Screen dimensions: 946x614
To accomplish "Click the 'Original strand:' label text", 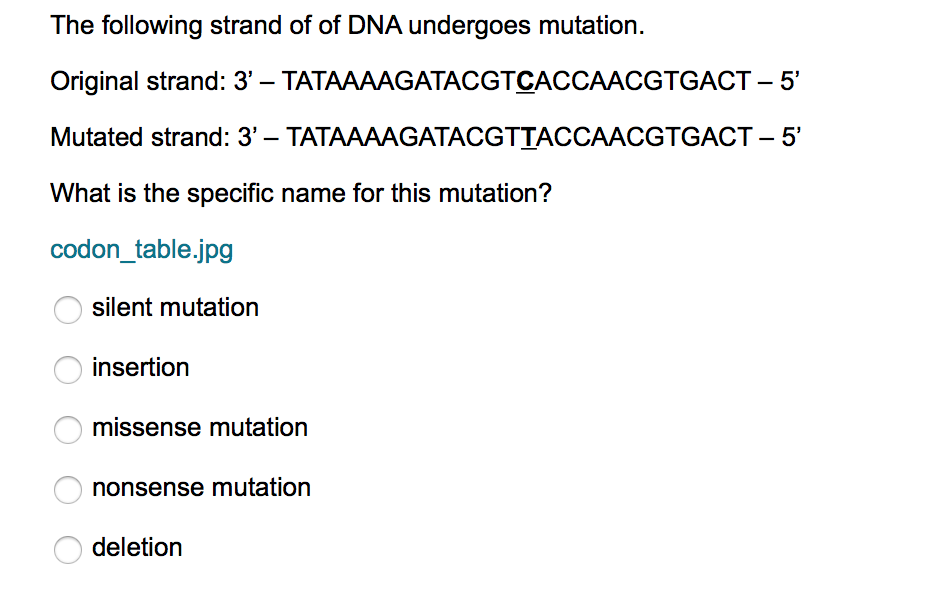I will click(137, 82).
